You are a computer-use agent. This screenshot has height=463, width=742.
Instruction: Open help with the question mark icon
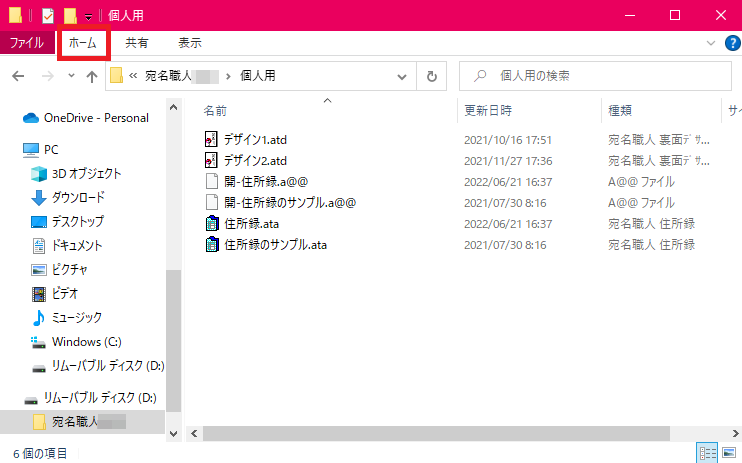coord(730,43)
